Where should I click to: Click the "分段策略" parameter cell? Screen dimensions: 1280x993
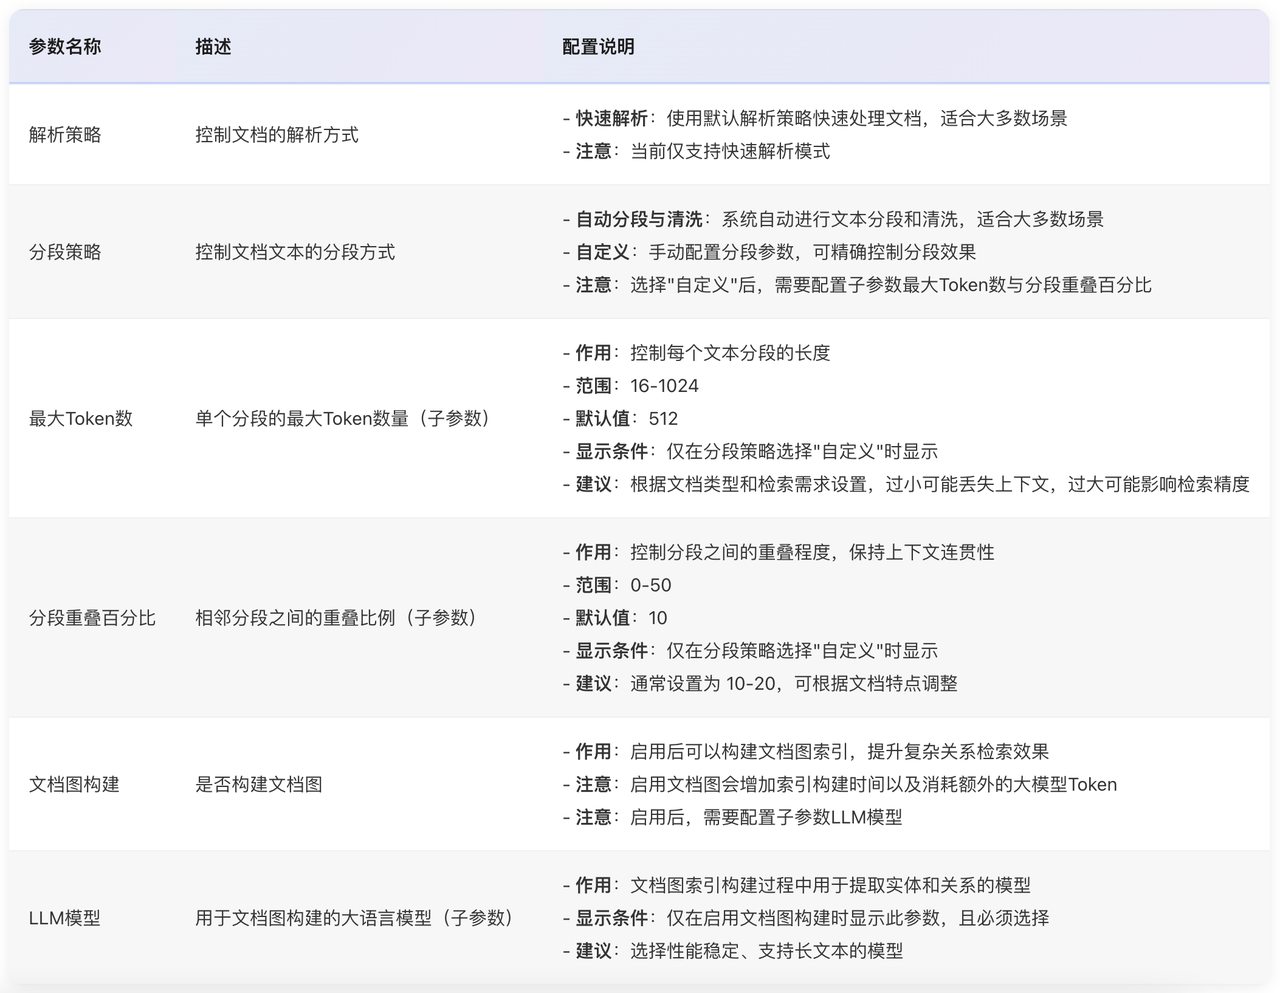[66, 252]
